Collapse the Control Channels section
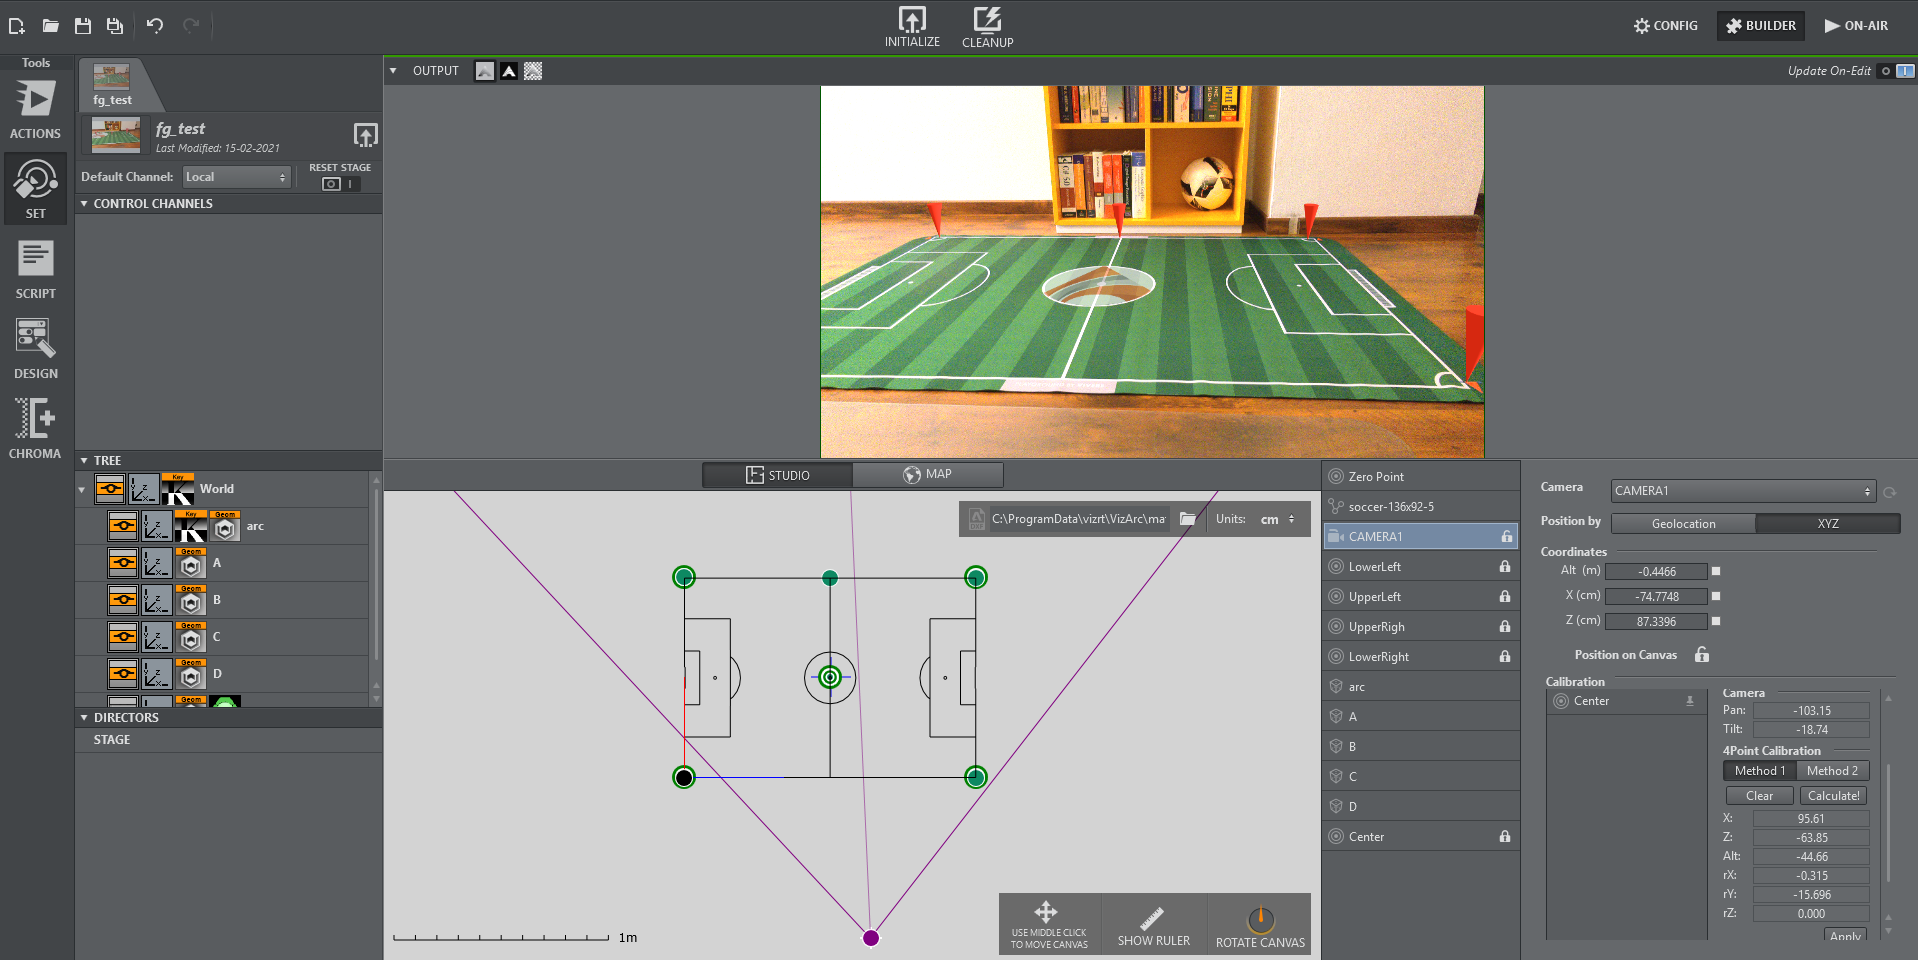 tap(85, 204)
